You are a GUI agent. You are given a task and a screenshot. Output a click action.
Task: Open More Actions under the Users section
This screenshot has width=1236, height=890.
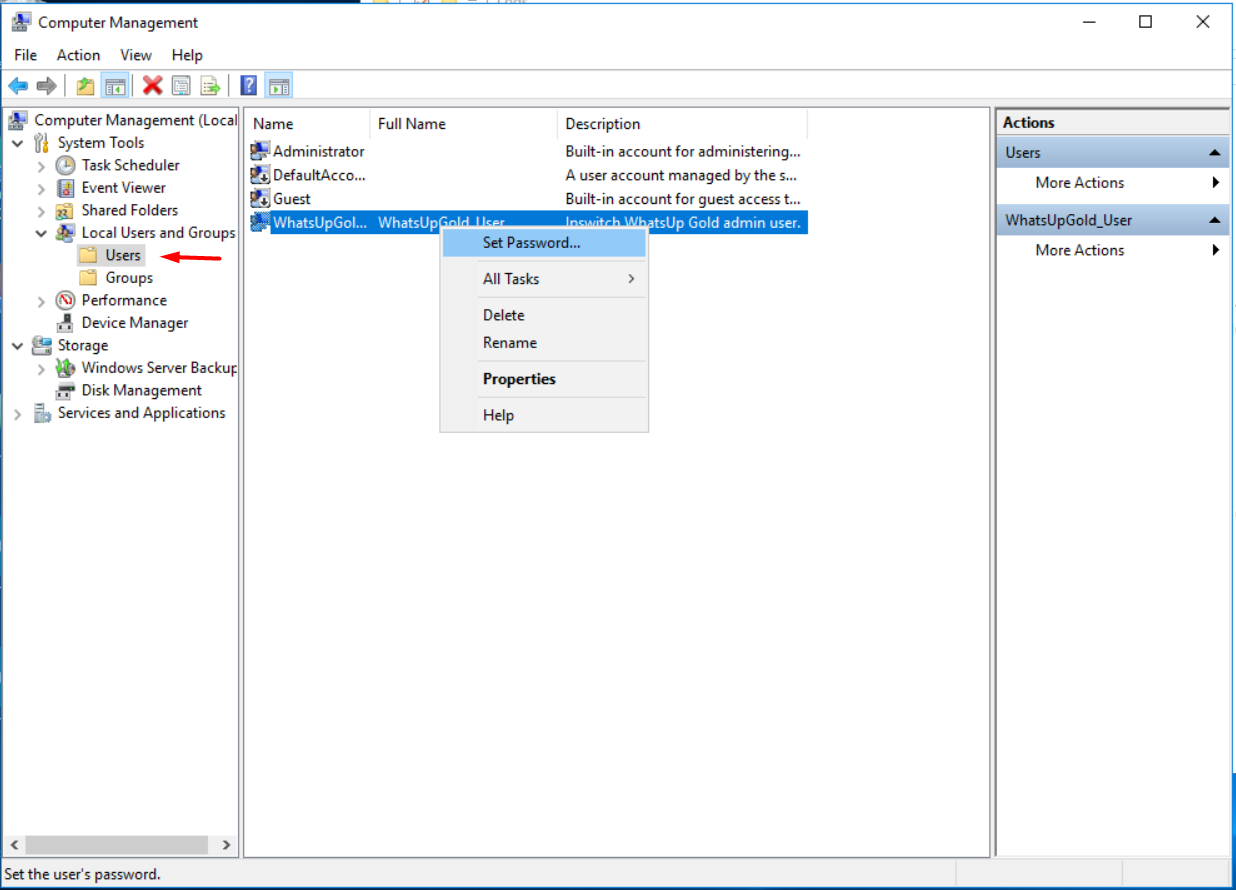click(x=1113, y=183)
